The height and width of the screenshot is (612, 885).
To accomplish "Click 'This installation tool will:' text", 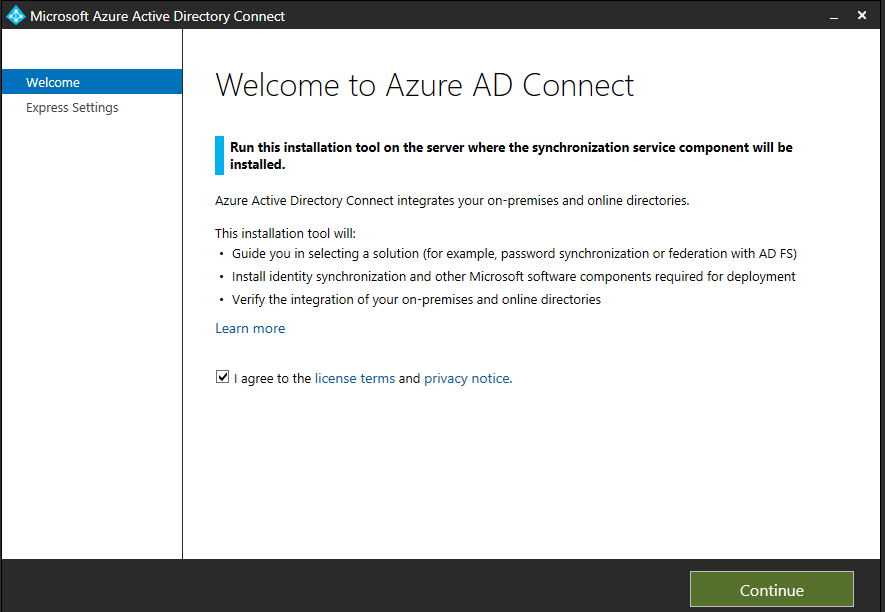I will click(x=286, y=233).
